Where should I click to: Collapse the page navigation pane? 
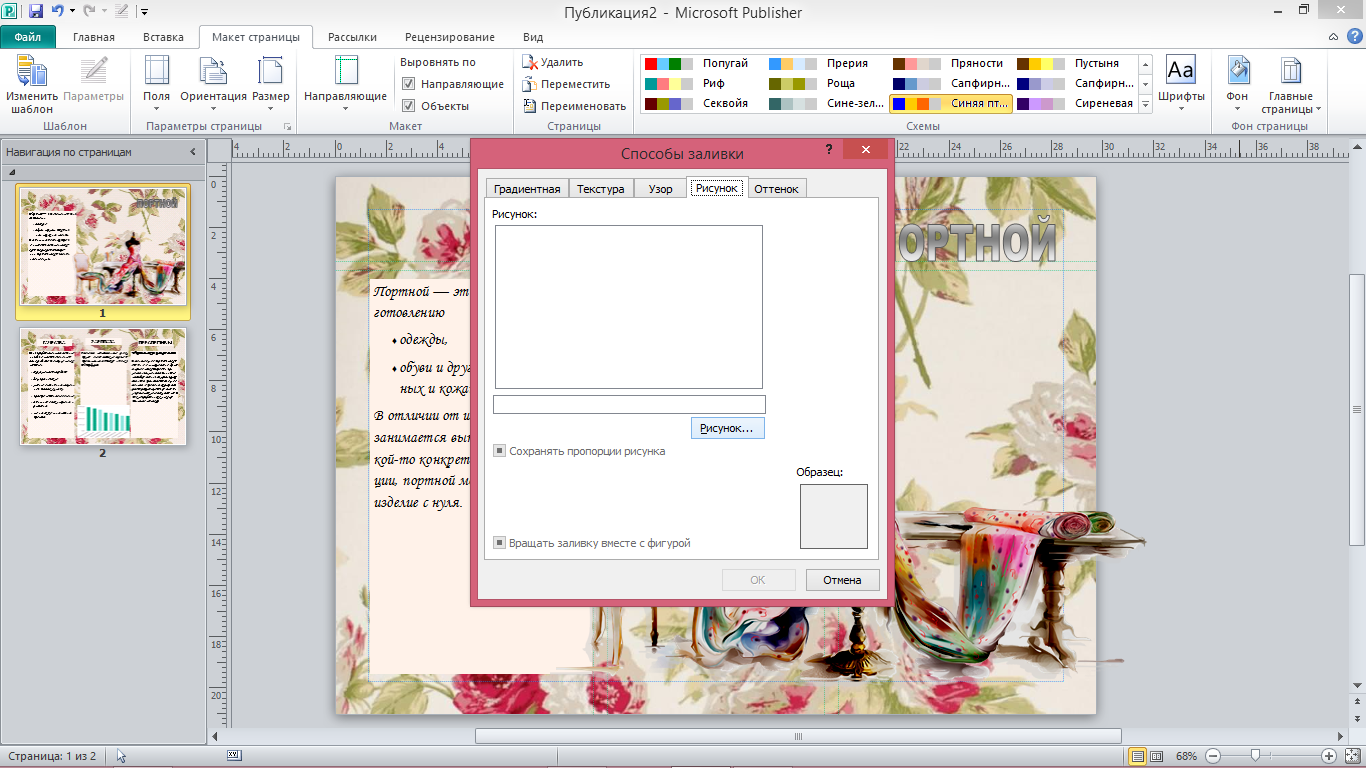click(193, 152)
